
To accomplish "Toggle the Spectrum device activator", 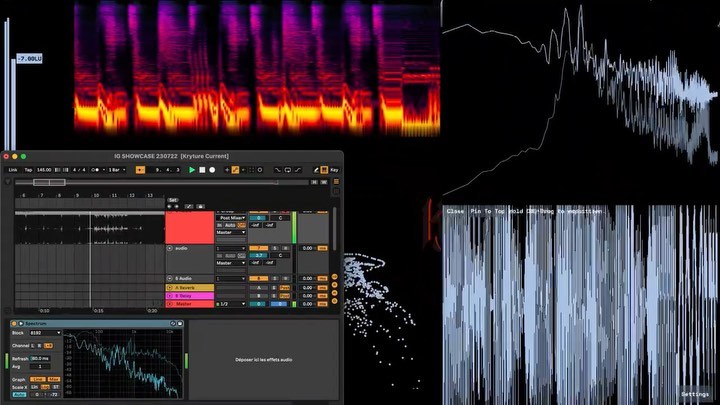I will click(x=12, y=323).
